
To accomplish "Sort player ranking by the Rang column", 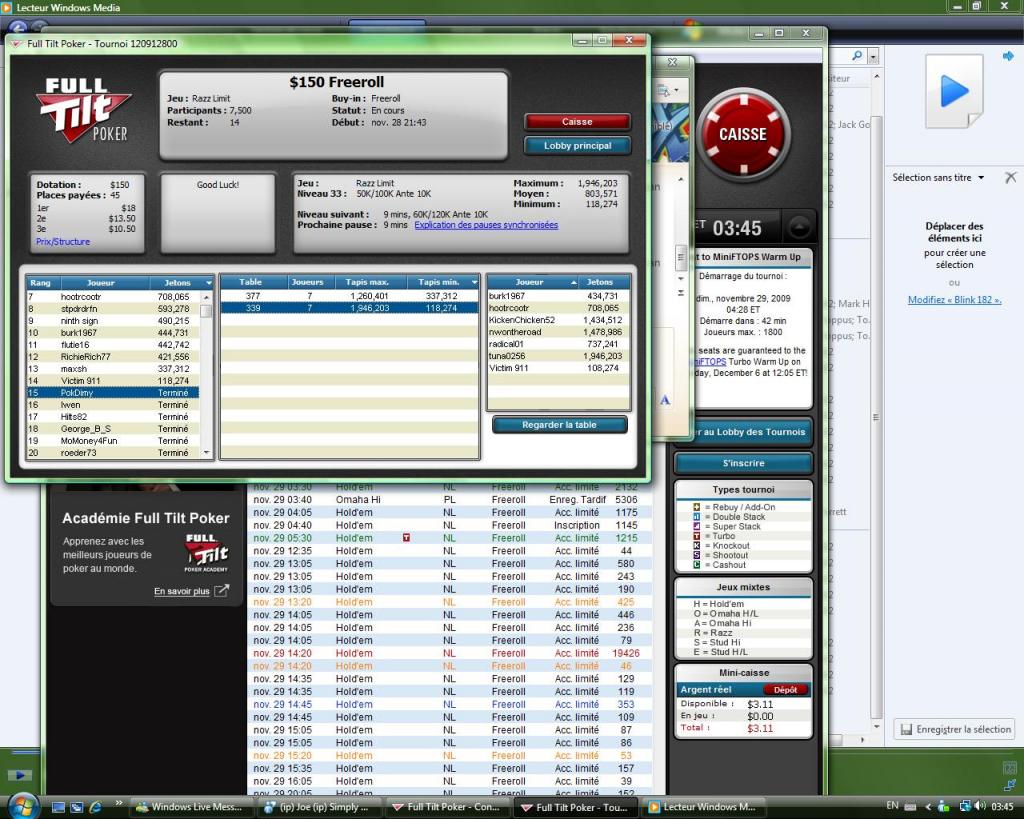I will (x=40, y=283).
